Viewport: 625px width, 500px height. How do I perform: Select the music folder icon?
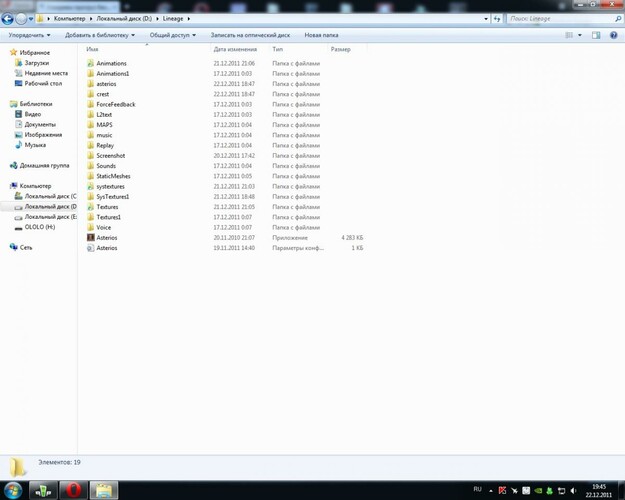coord(90,135)
